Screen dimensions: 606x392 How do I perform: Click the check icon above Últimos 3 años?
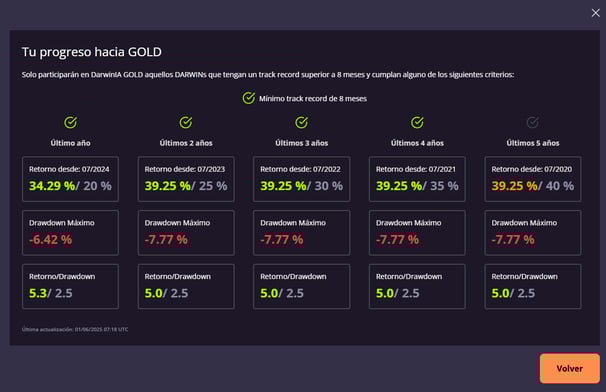point(301,123)
